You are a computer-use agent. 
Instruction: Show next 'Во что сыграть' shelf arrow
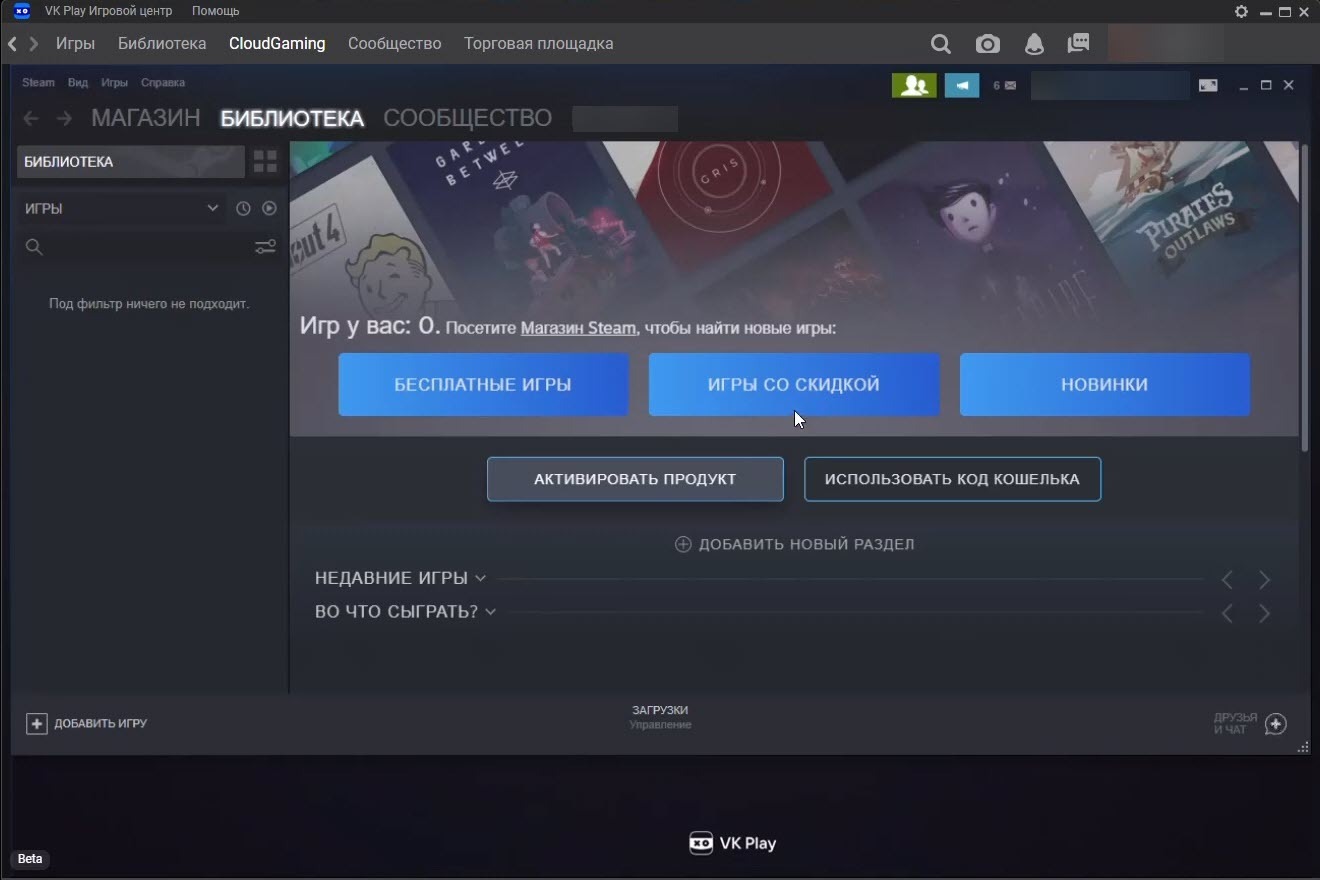coord(1264,614)
